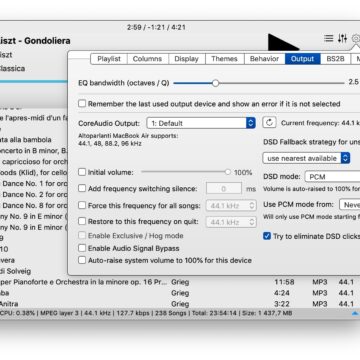360x360 pixels.
Task: Select the 'Dance No. 1 for orc' row
Action: tap(34, 183)
